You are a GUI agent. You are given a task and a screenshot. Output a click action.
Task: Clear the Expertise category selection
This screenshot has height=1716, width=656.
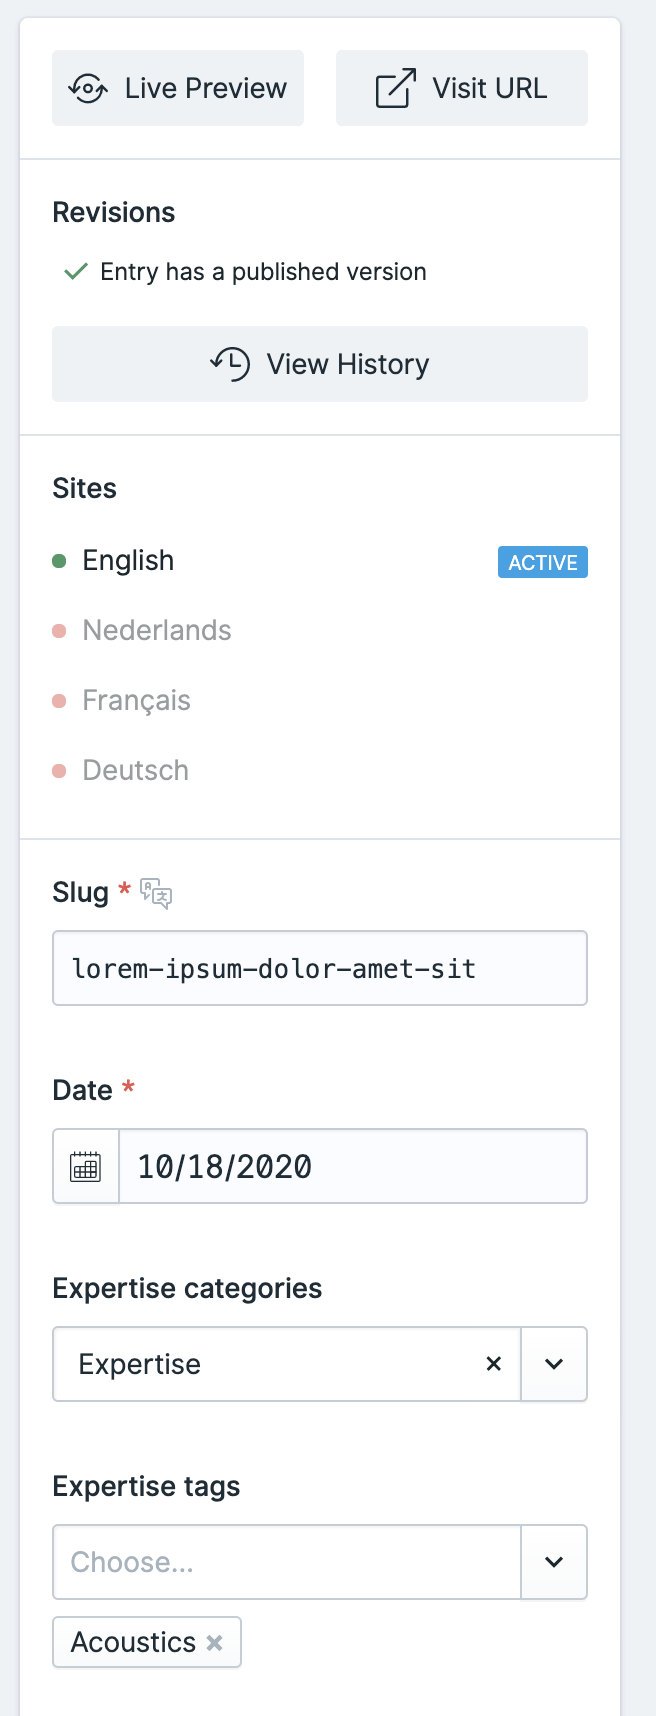(x=493, y=1364)
